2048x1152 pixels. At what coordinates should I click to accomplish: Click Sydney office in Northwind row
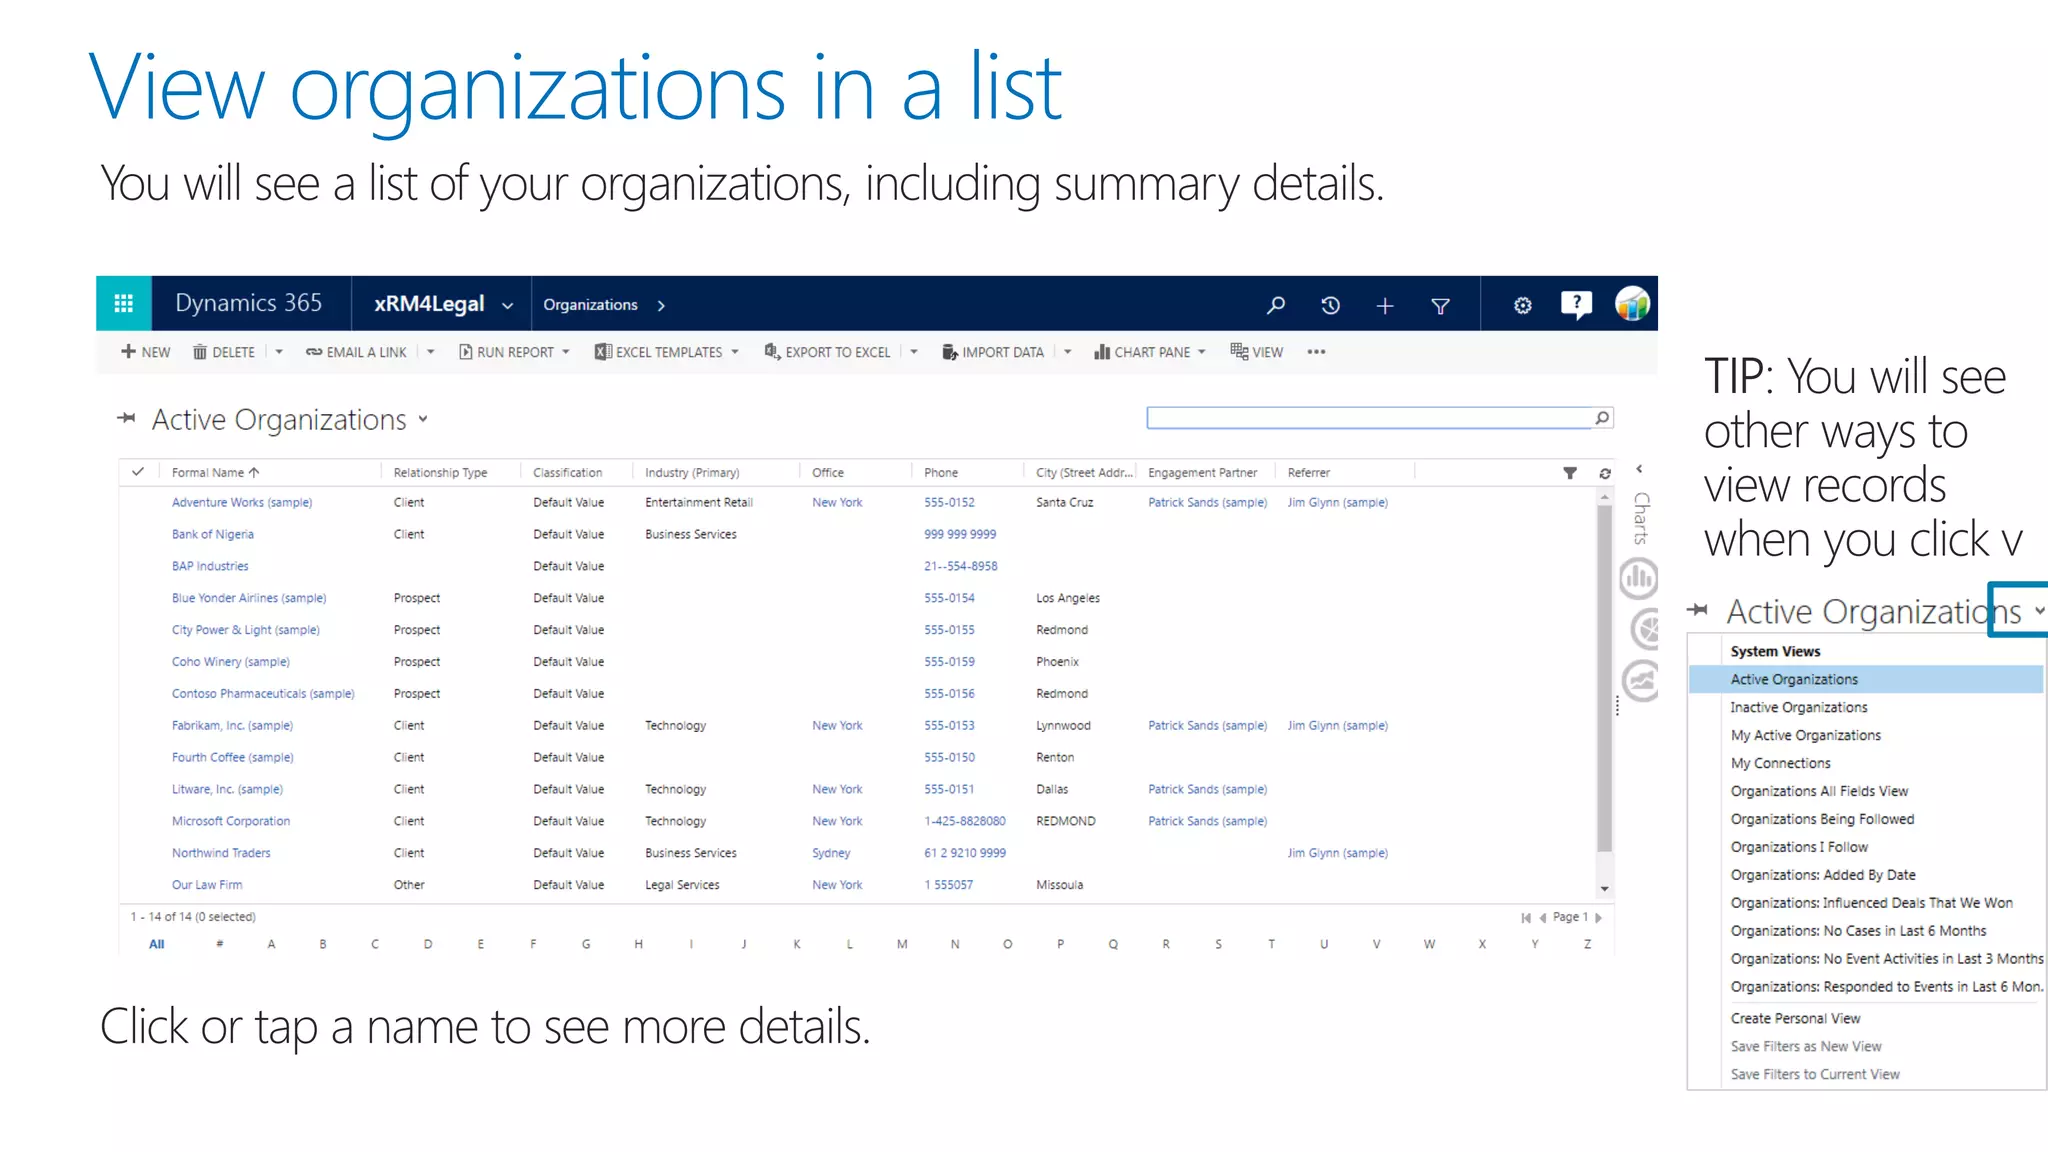coord(831,853)
